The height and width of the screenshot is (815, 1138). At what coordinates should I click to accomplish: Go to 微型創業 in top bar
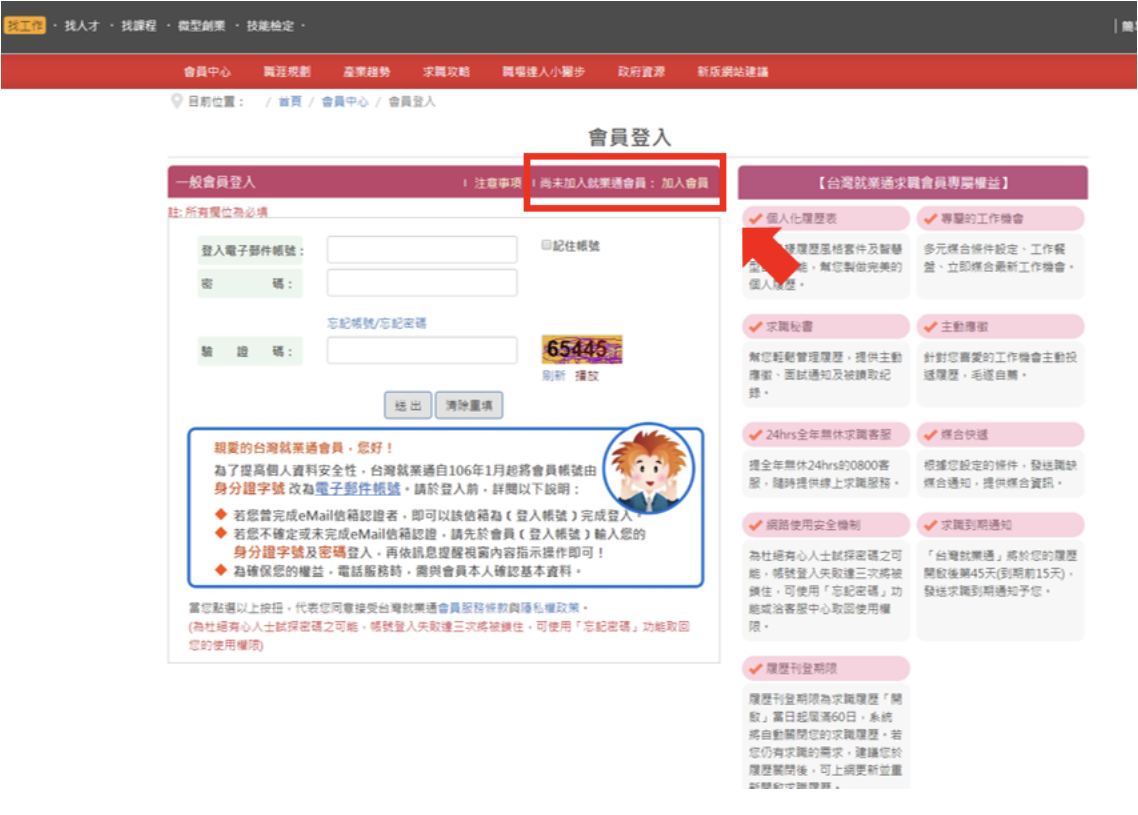coord(202,26)
